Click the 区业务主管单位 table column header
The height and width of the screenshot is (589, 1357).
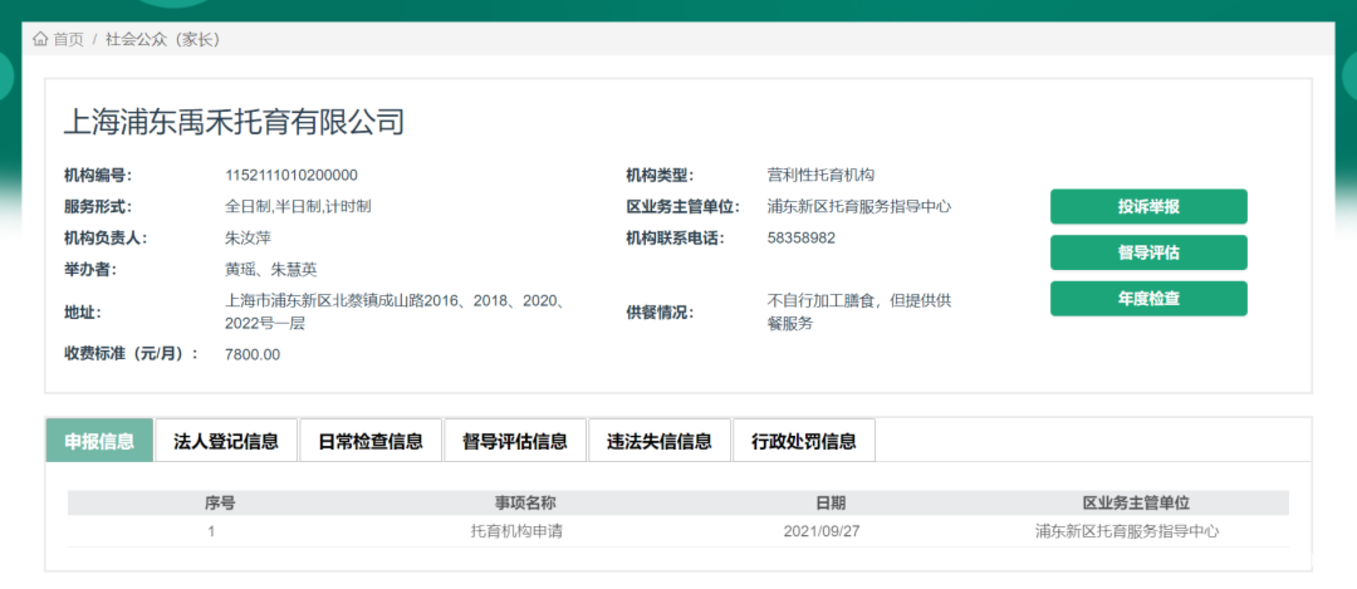click(1136, 503)
